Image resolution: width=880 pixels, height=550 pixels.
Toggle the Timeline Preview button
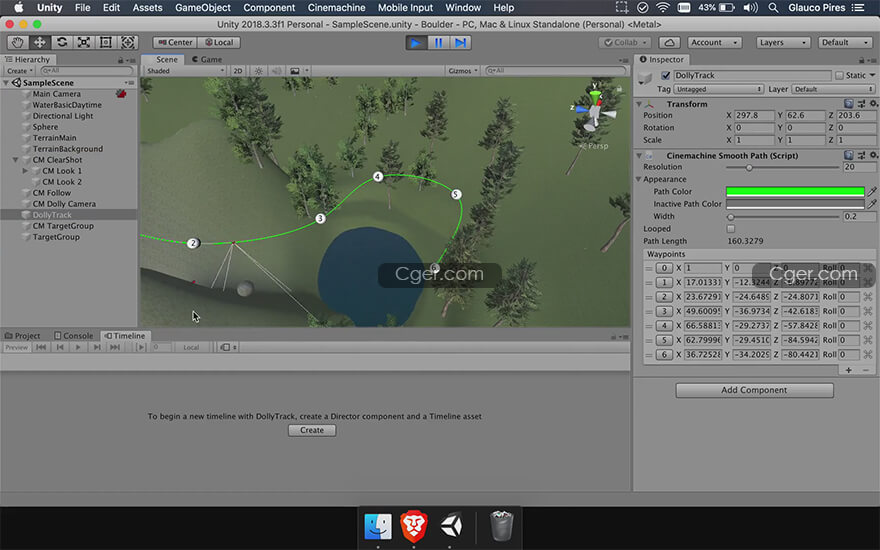pyautogui.click(x=17, y=347)
